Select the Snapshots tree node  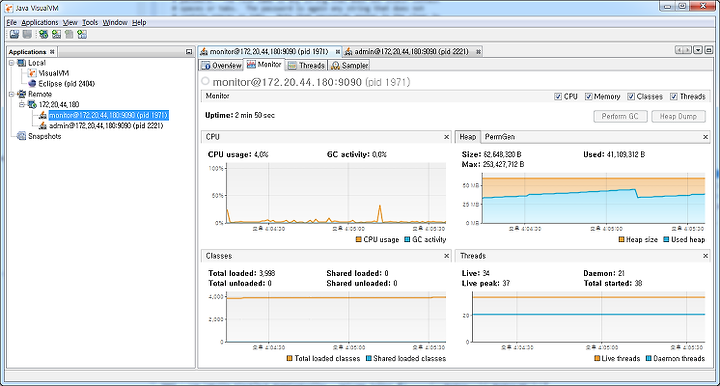(45, 136)
